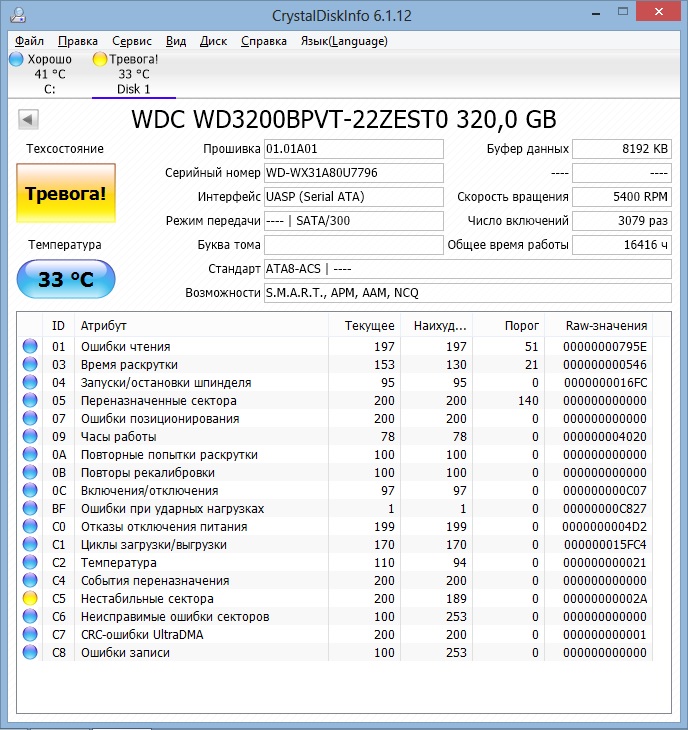The height and width of the screenshot is (730, 688).
Task: Click the yellow Тревога! Disk 1 status icon
Action: (100, 59)
